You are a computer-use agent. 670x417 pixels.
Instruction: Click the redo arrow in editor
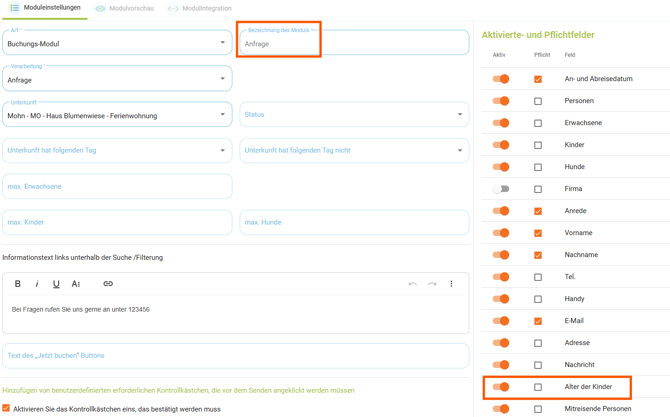(432, 284)
